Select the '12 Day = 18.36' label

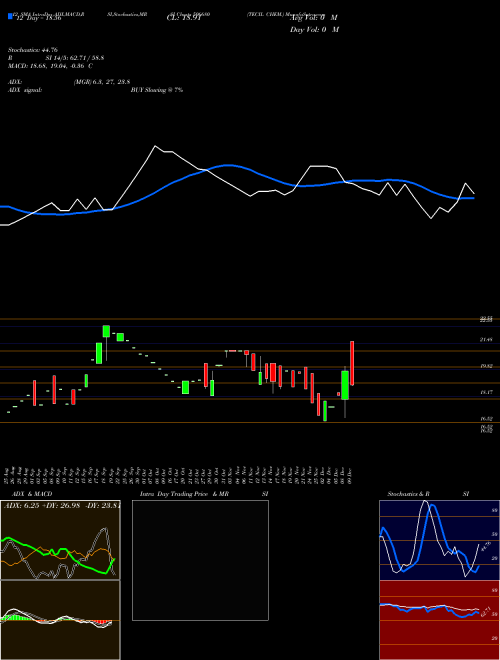click(39, 18)
